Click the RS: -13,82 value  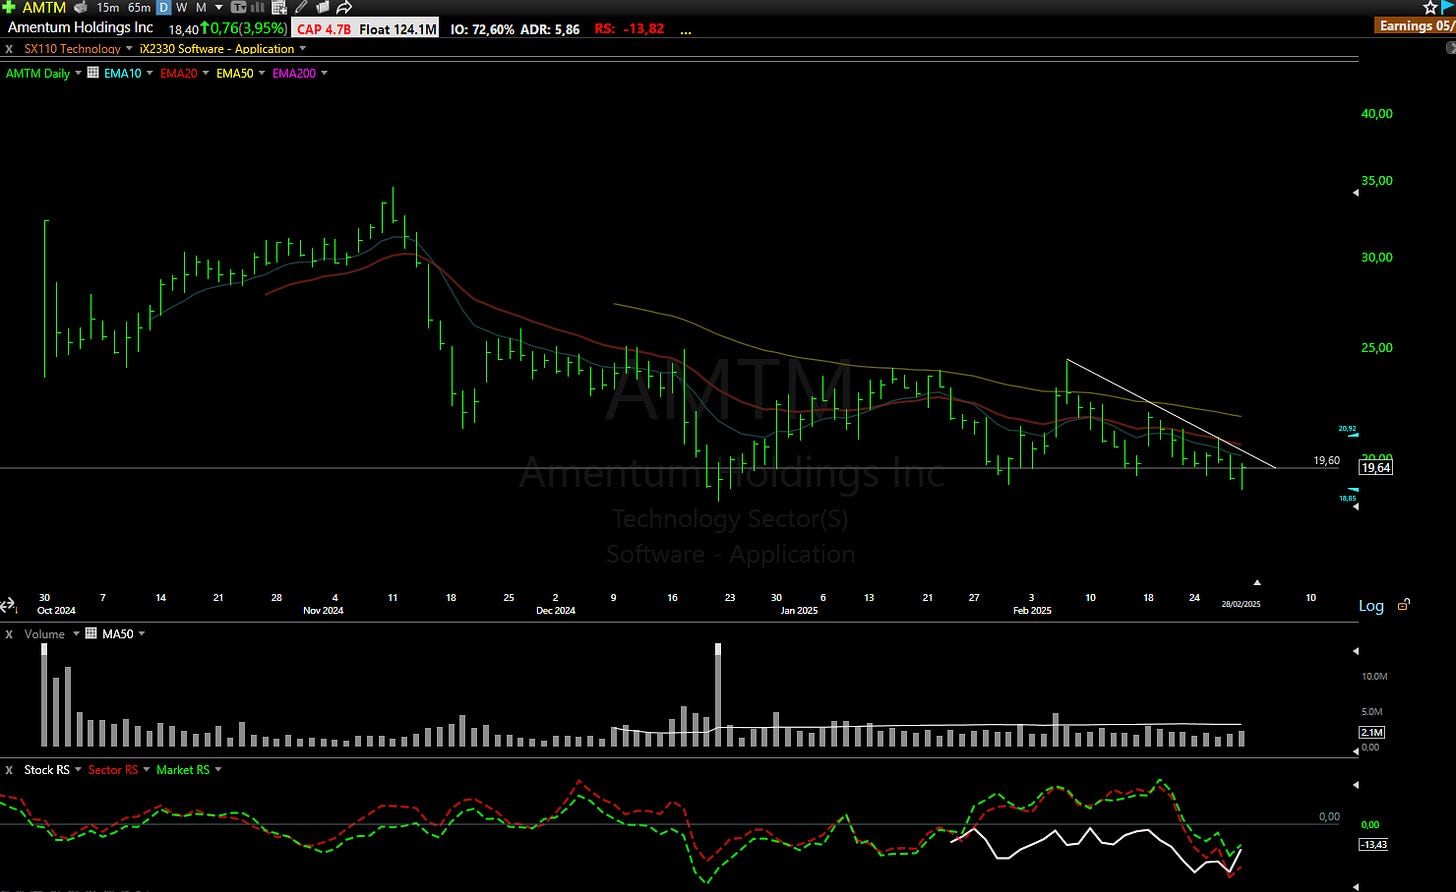click(x=629, y=29)
